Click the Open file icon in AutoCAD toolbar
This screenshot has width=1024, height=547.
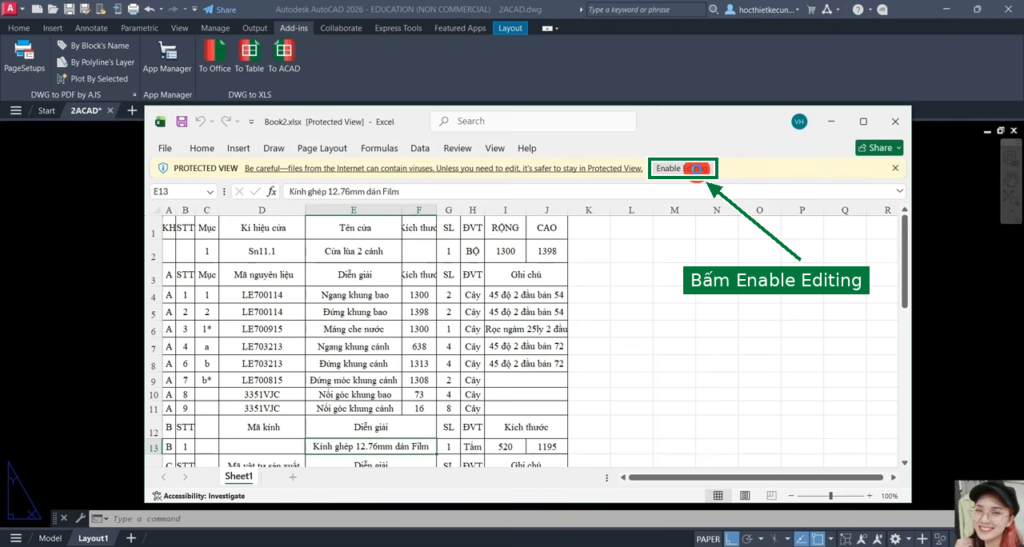point(53,10)
